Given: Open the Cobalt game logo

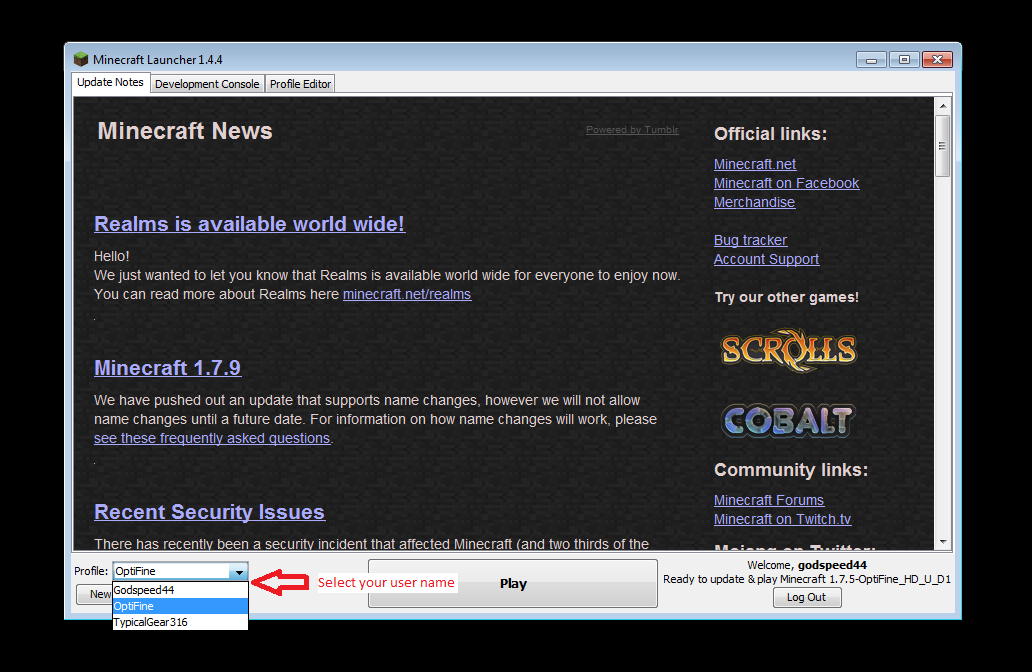Looking at the screenshot, I should coord(788,421).
